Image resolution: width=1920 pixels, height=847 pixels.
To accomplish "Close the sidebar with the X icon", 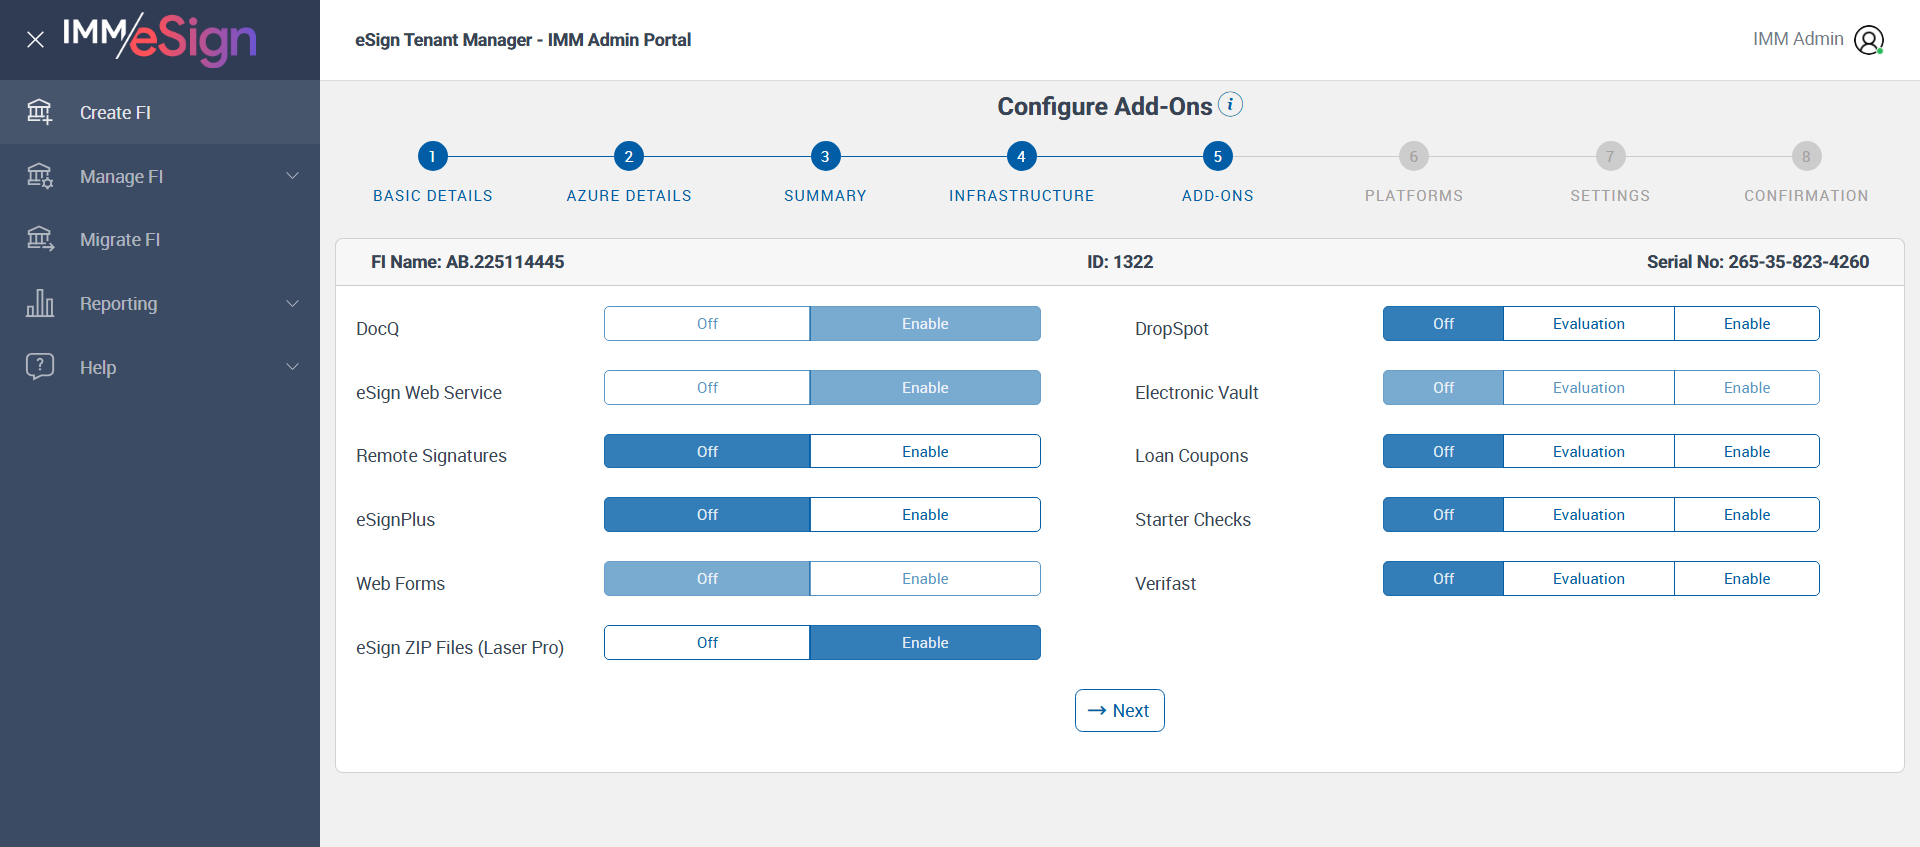I will coord(35,40).
